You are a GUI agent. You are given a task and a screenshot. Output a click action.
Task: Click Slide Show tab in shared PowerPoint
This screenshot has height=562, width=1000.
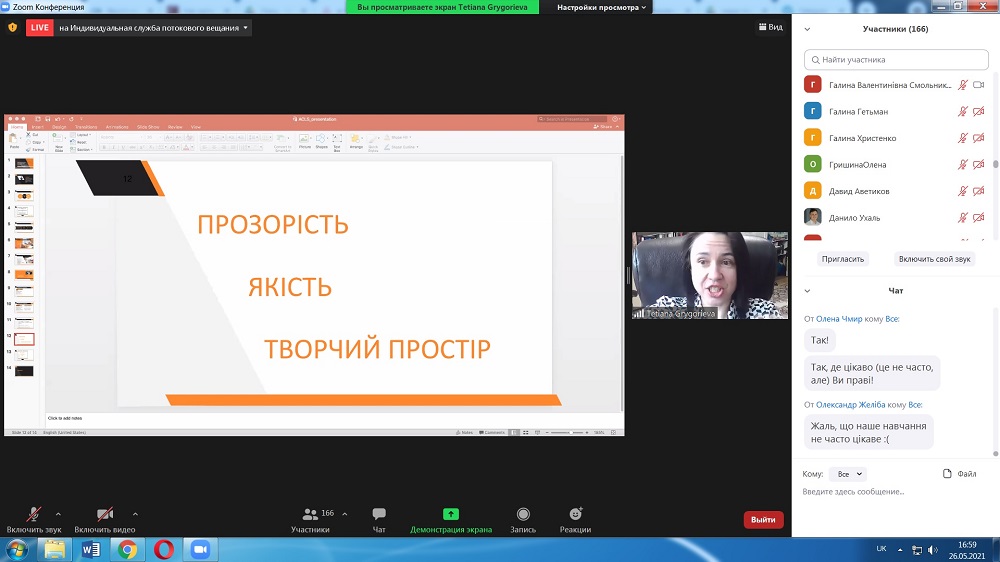[x=148, y=127]
